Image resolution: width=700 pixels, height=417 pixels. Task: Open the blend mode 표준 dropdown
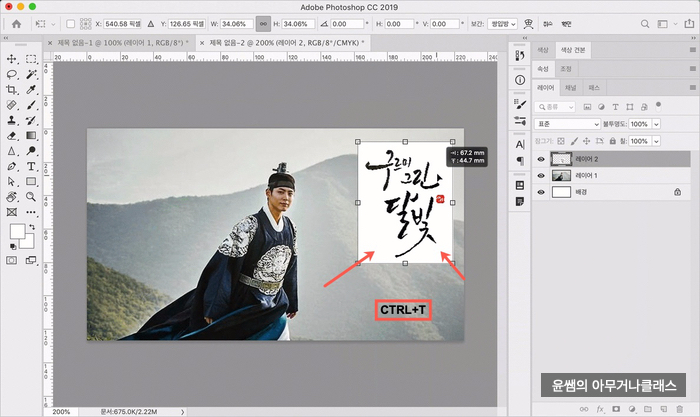click(567, 124)
